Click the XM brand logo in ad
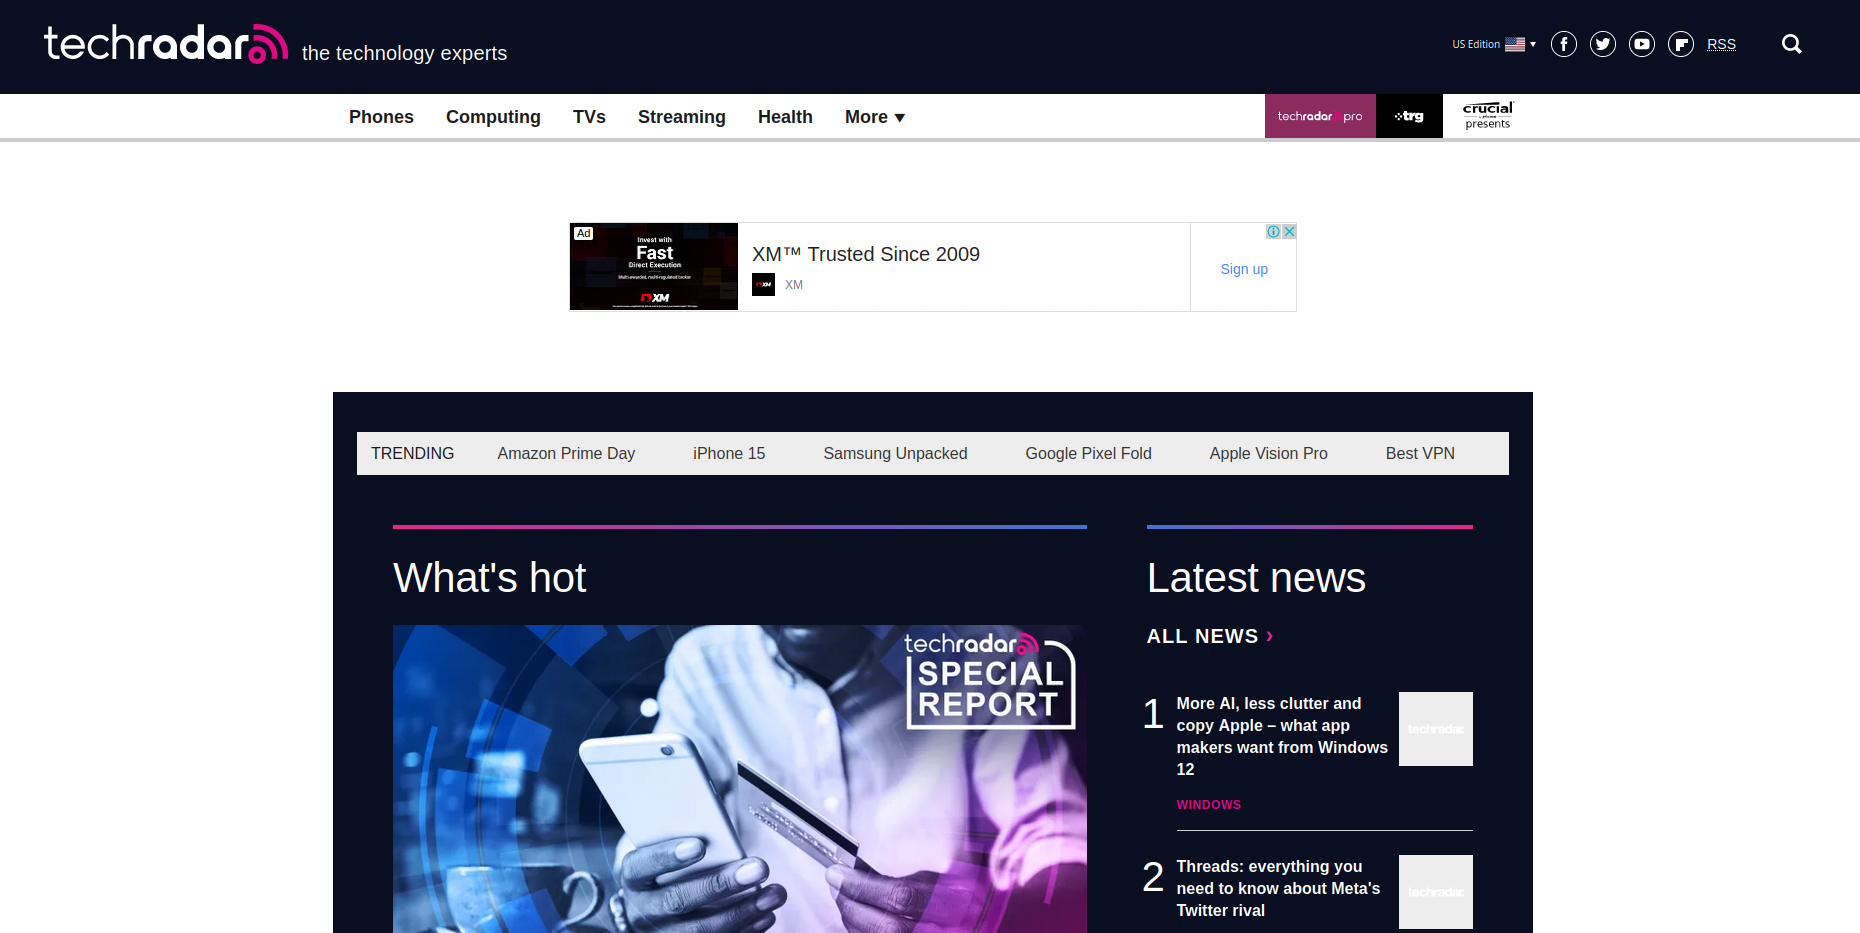 [x=764, y=285]
